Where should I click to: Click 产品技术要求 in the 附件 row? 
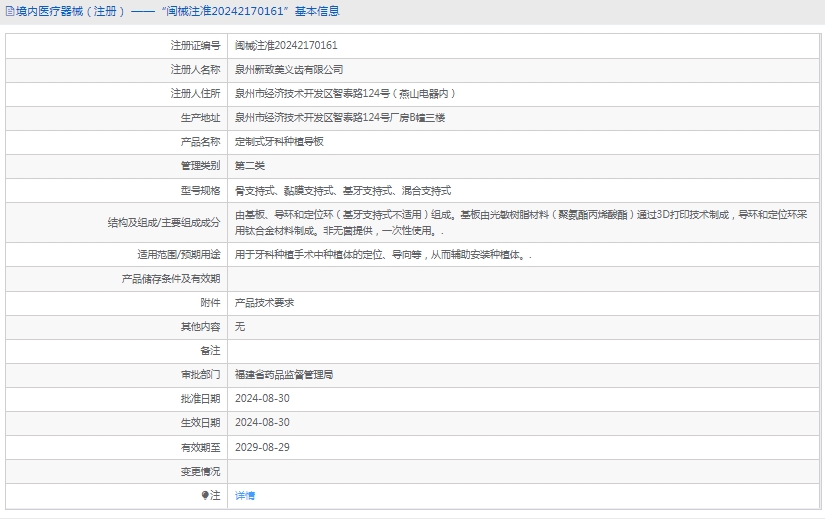tap(264, 302)
